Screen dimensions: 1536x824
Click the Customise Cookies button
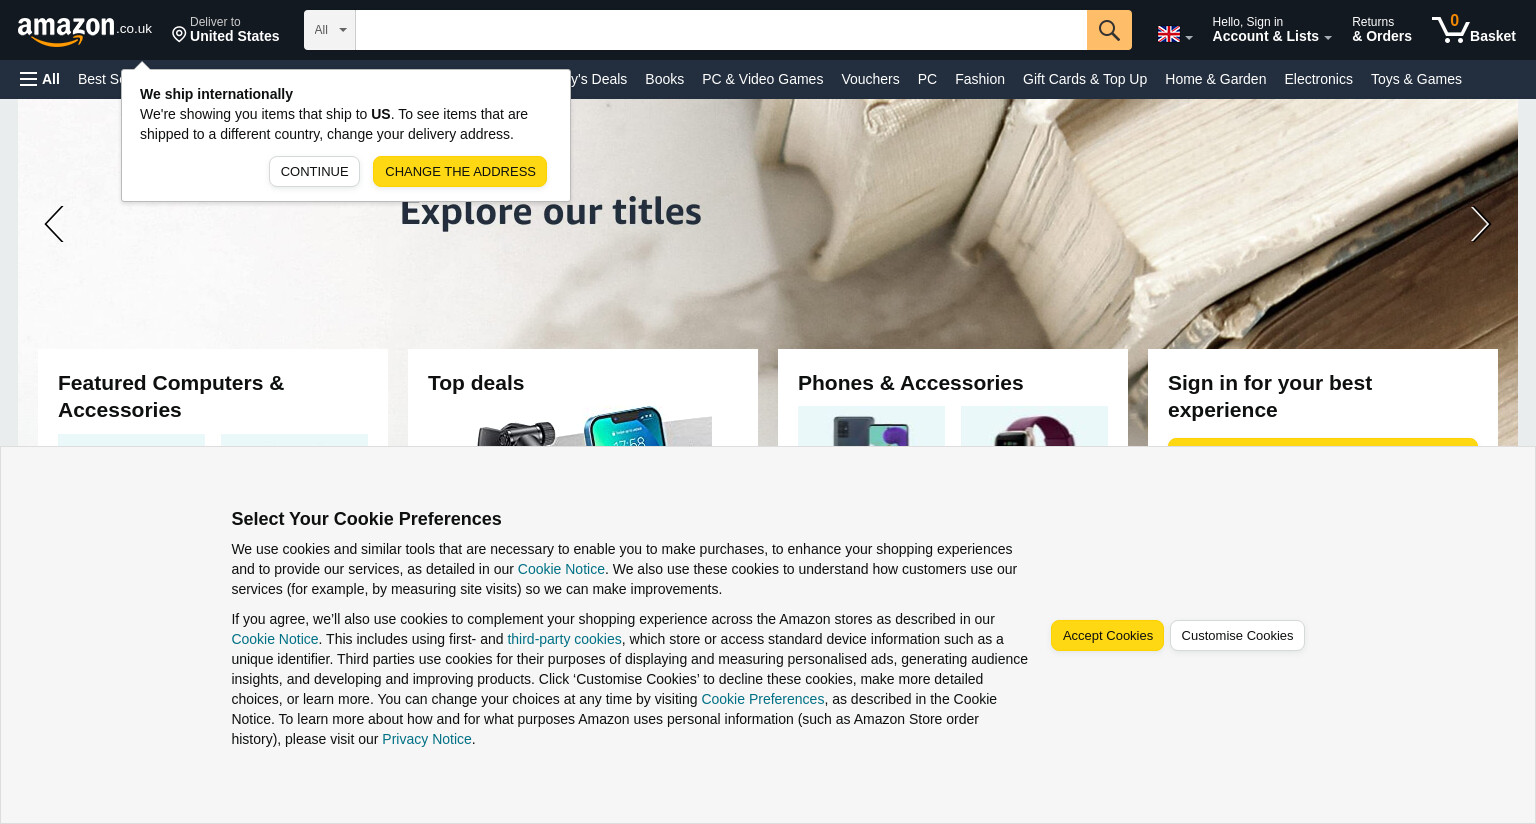[1237, 636]
